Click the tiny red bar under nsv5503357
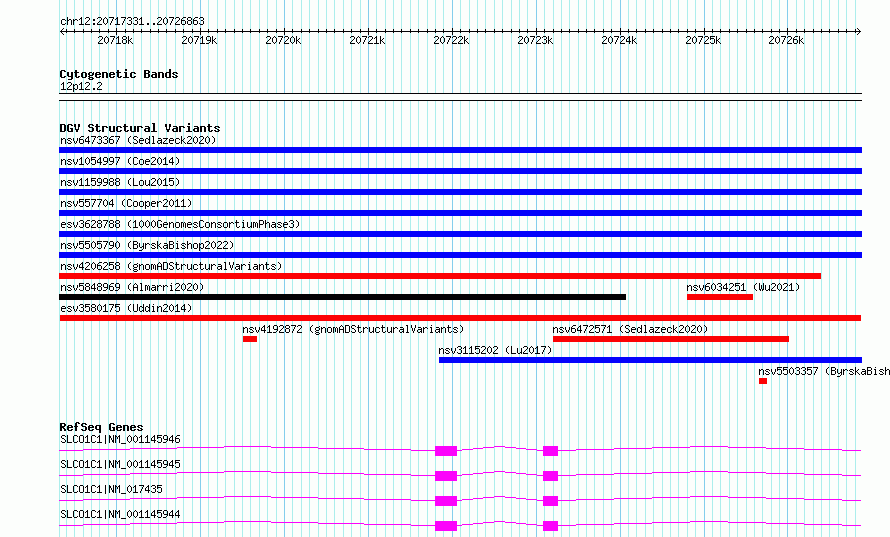 coord(763,381)
